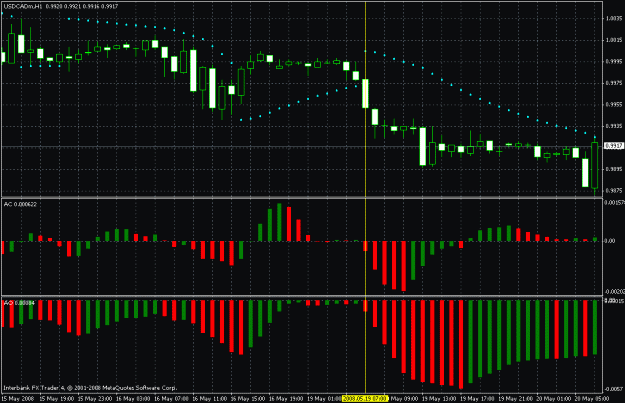
Task: Click the AO indicator label in the bottom pane
Action: [19, 303]
